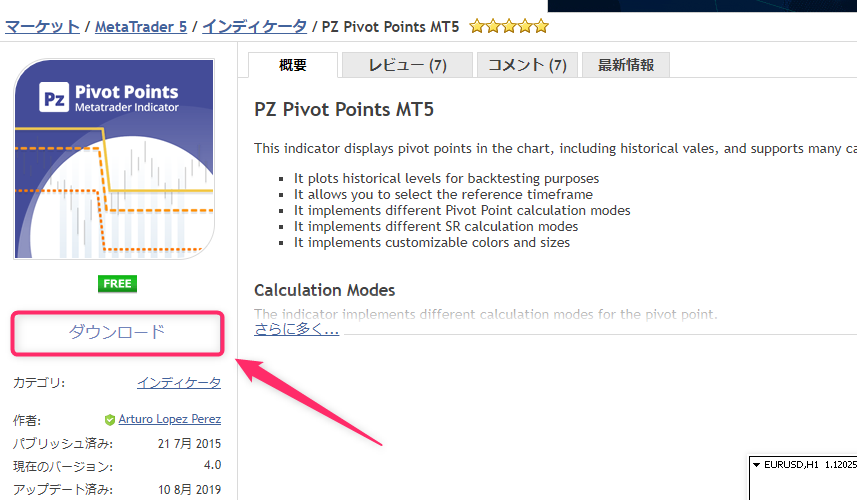Click 'It implements customizable colors and sizes'
Viewport: 857px width, 500px height.
[x=432, y=243]
